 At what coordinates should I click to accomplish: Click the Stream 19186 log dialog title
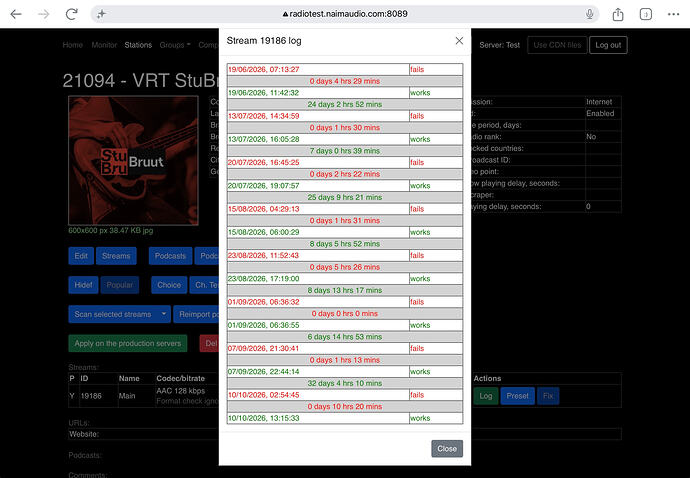[x=264, y=41]
